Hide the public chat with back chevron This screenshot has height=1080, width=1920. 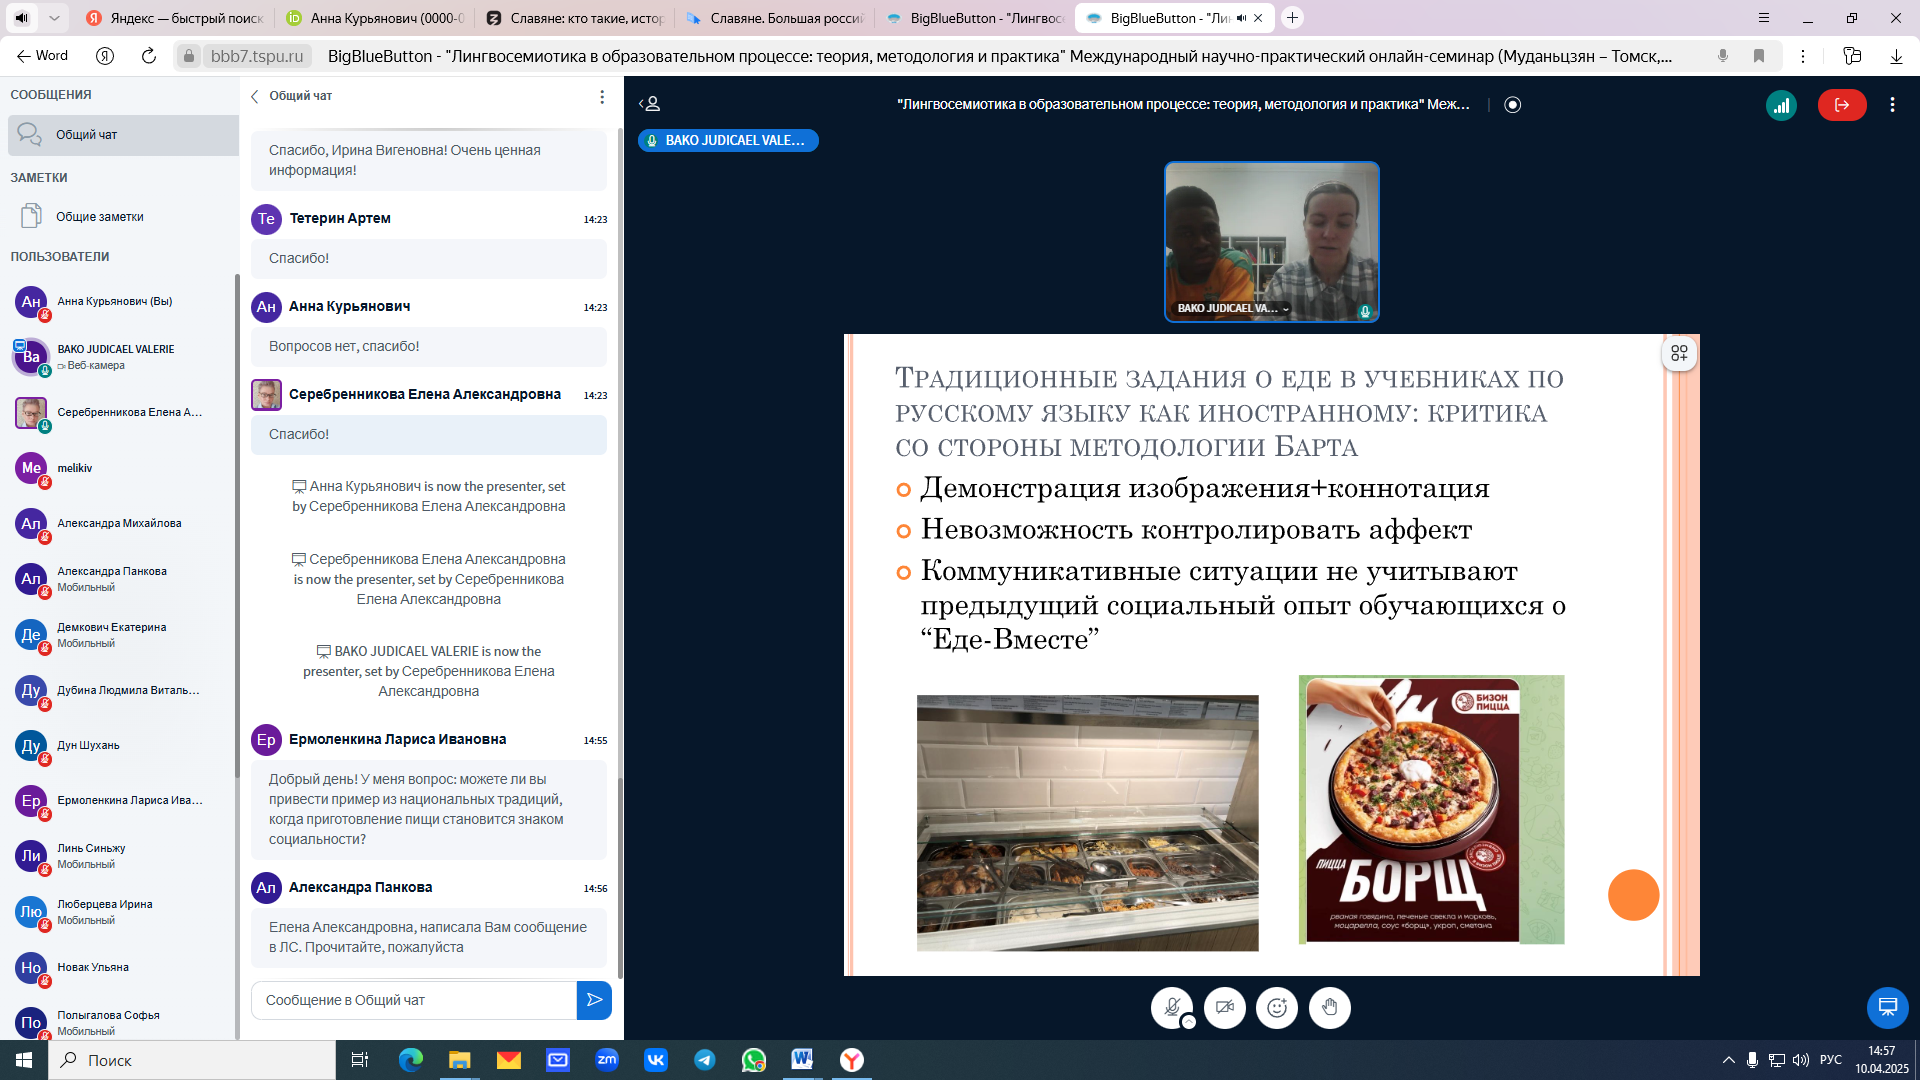click(255, 96)
